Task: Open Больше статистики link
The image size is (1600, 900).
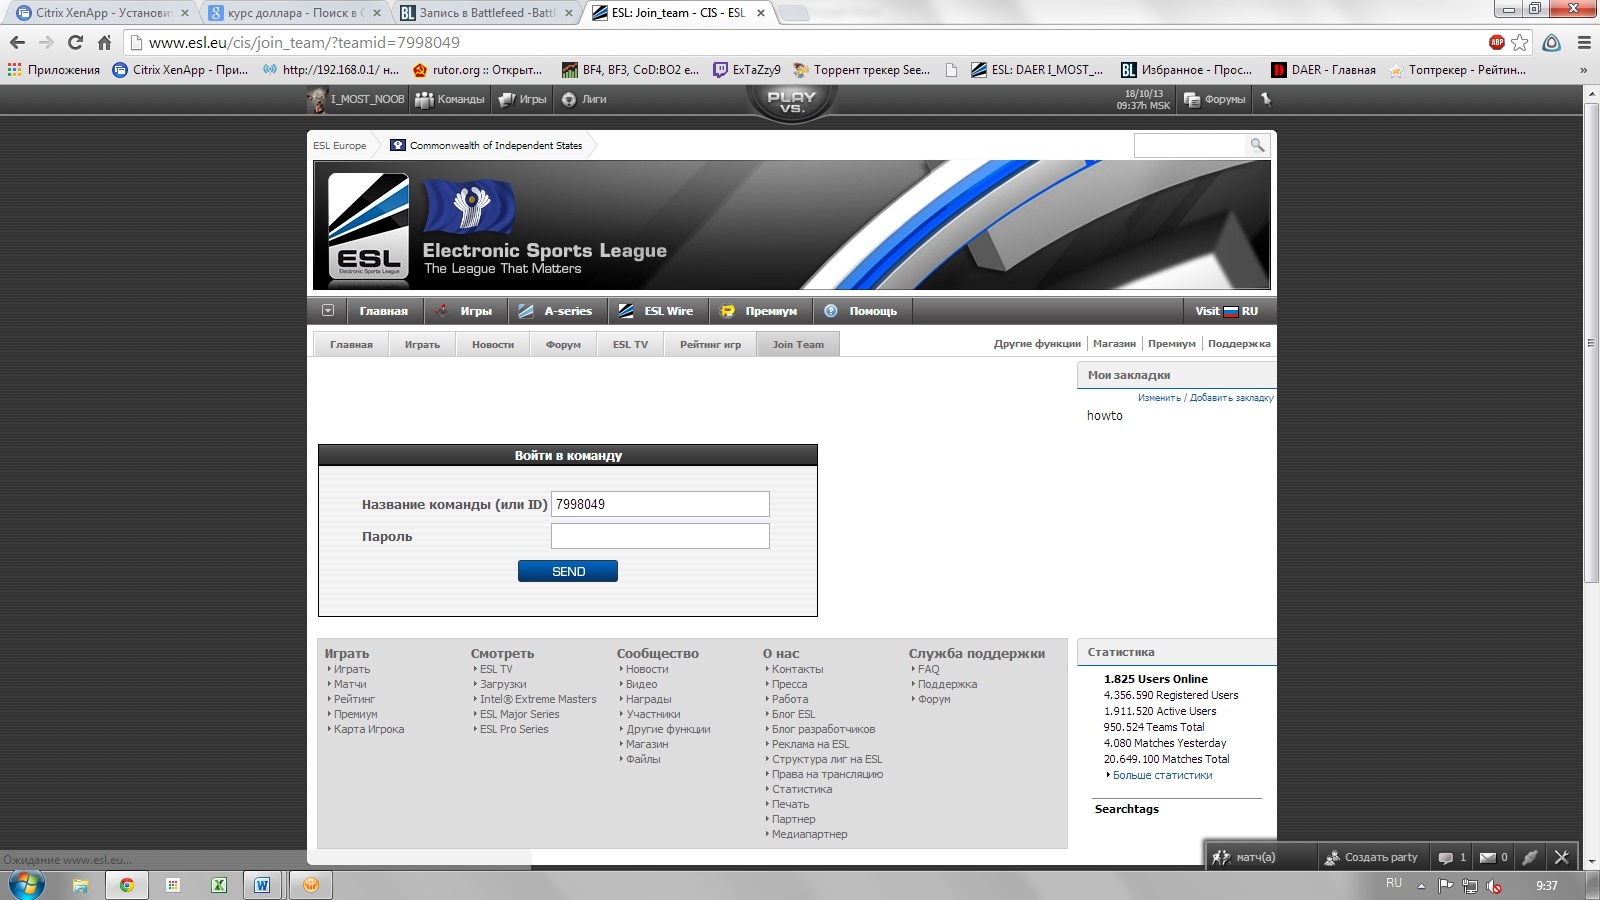Action: click(x=1162, y=775)
